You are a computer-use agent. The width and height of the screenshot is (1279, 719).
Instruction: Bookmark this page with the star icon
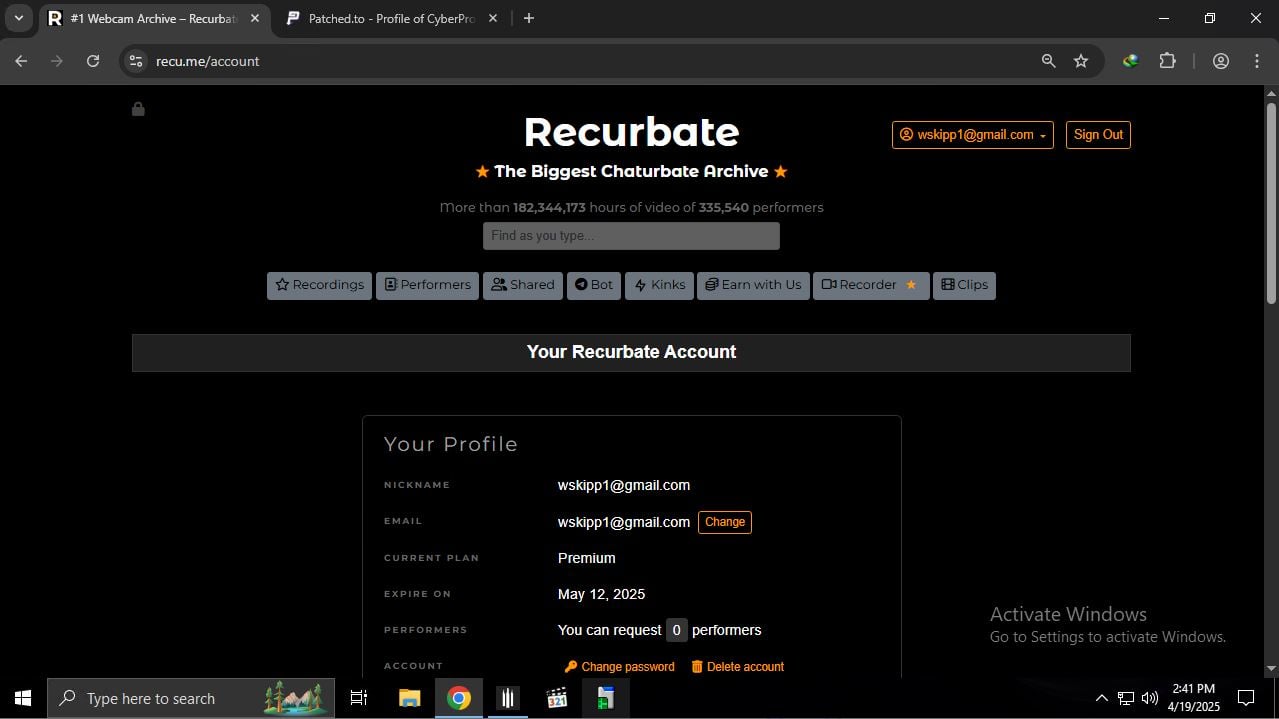coord(1081,61)
